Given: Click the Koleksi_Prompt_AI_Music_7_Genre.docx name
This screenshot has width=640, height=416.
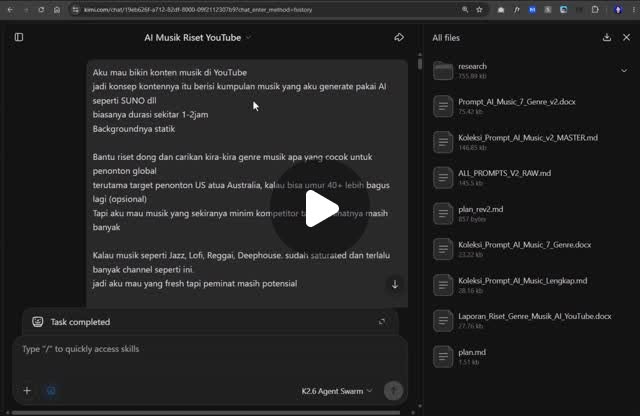Looking at the screenshot, I should (x=524, y=245).
